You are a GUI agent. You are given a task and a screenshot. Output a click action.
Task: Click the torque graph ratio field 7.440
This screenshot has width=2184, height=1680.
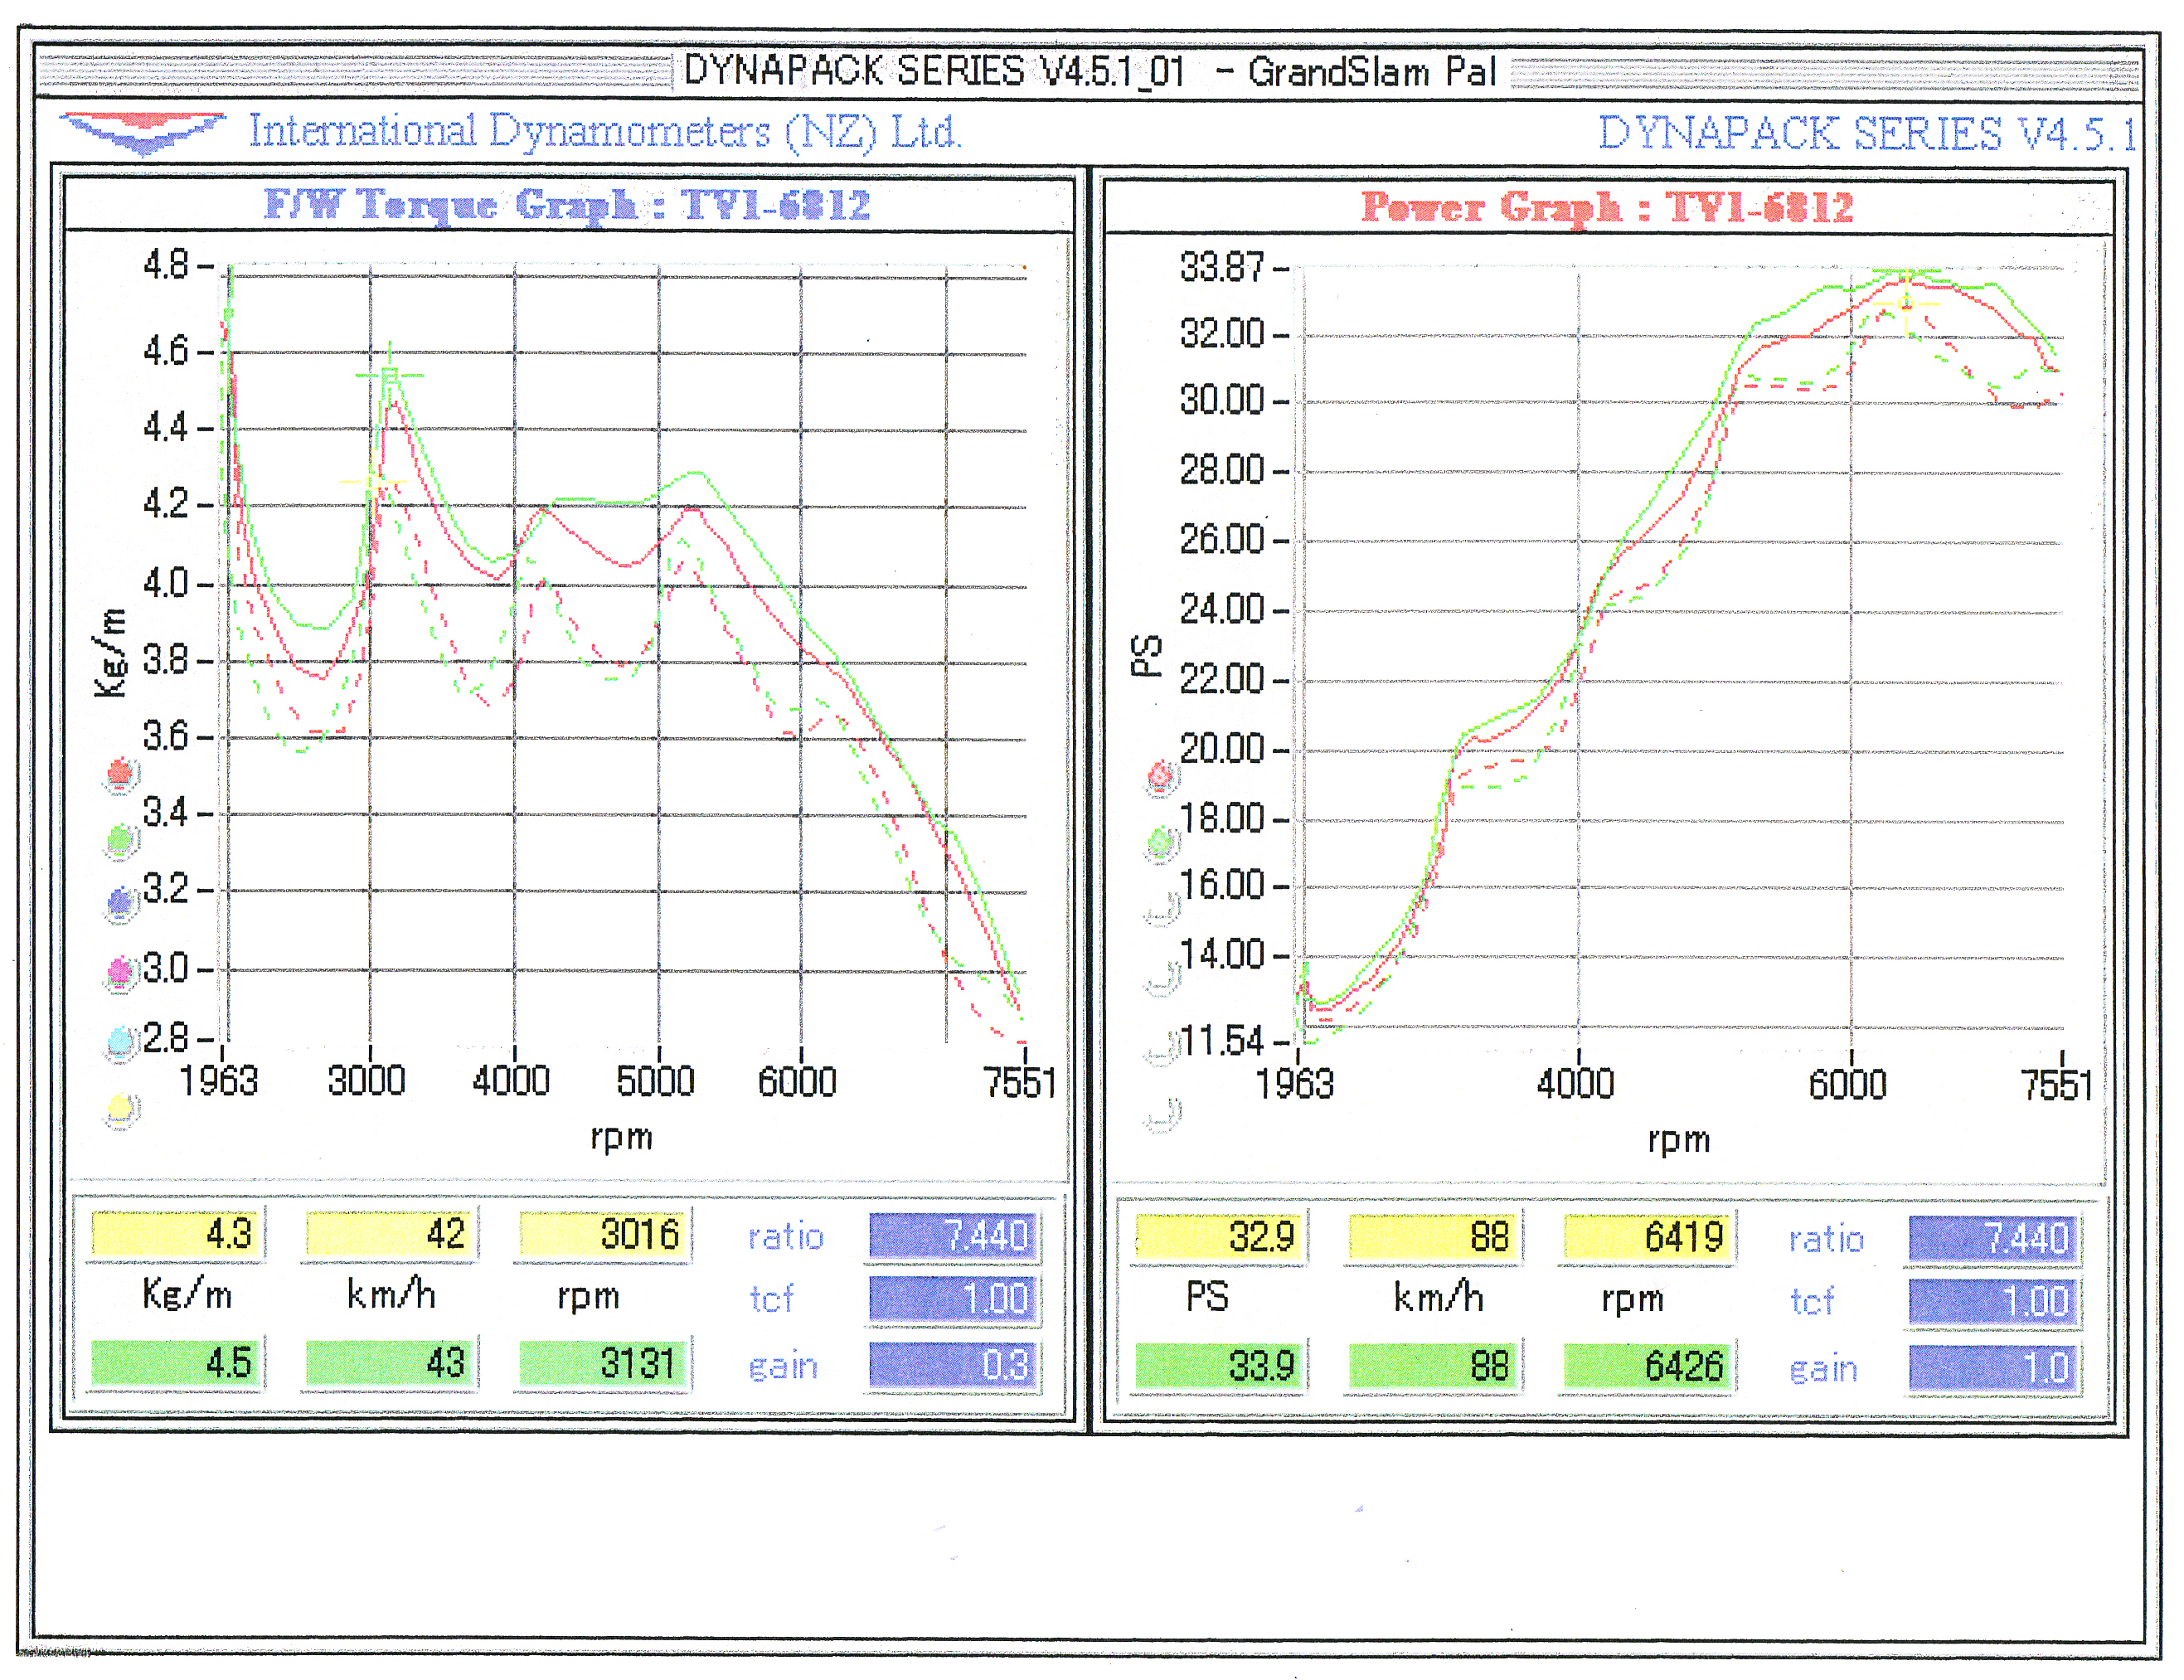pyautogui.click(x=953, y=1236)
